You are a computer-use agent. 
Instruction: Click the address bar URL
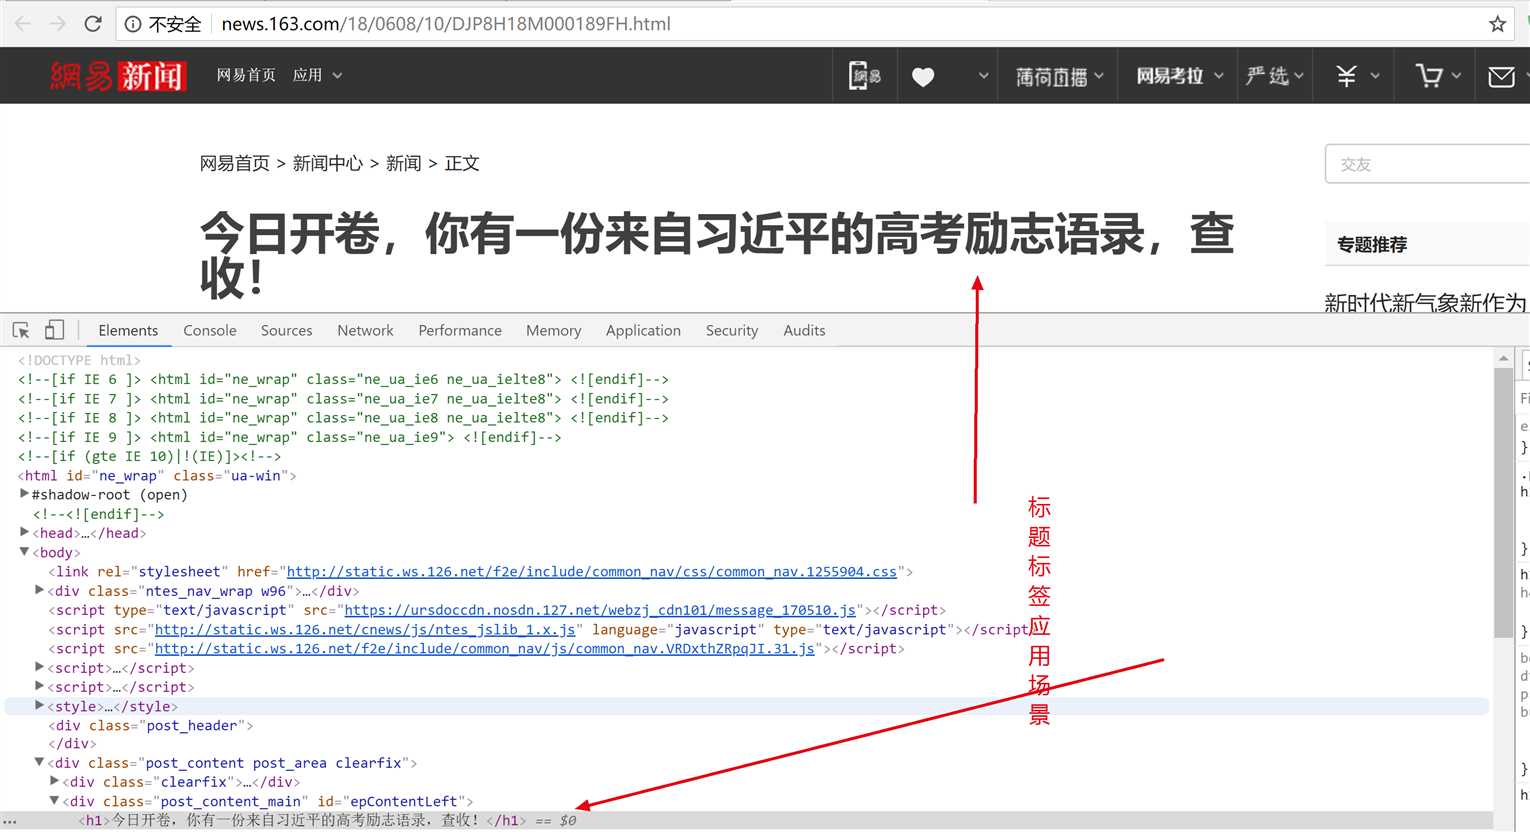point(446,24)
